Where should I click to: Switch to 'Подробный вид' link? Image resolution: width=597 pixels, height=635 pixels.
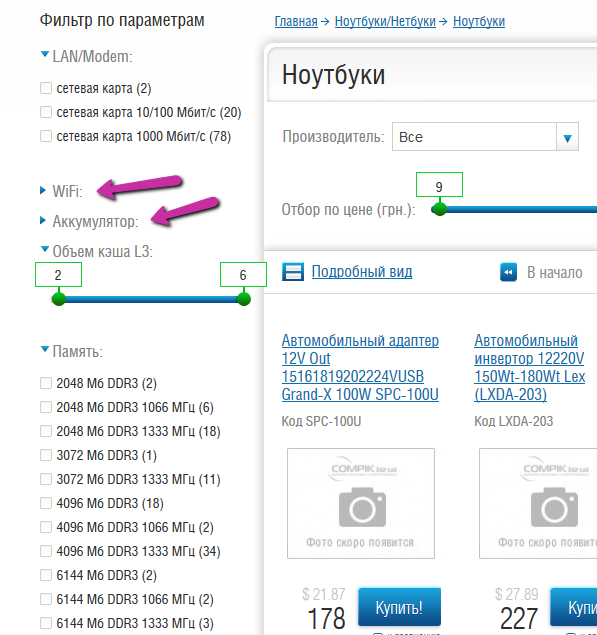362,272
